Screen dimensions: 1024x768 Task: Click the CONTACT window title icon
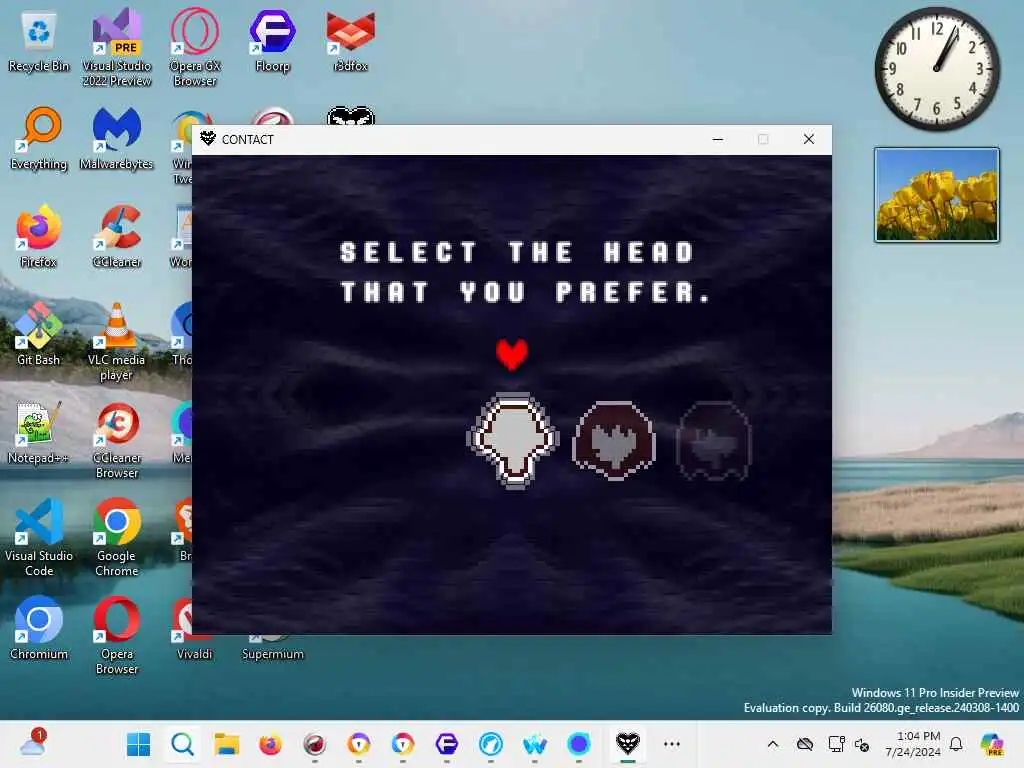pos(208,138)
